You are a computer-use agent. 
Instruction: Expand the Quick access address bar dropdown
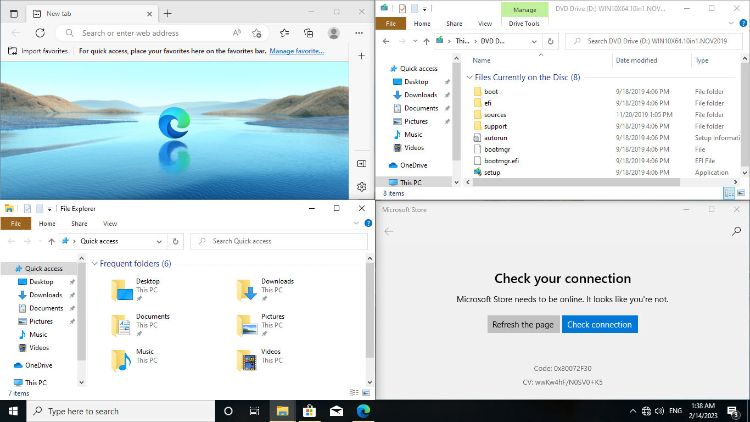162,241
